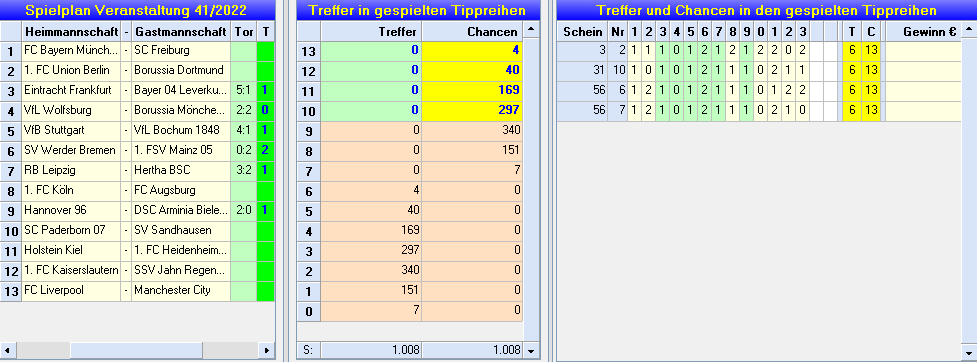The width and height of the screenshot is (977, 362).
Task: Click down scroll arrow in Treffer table
Action: tap(531, 350)
